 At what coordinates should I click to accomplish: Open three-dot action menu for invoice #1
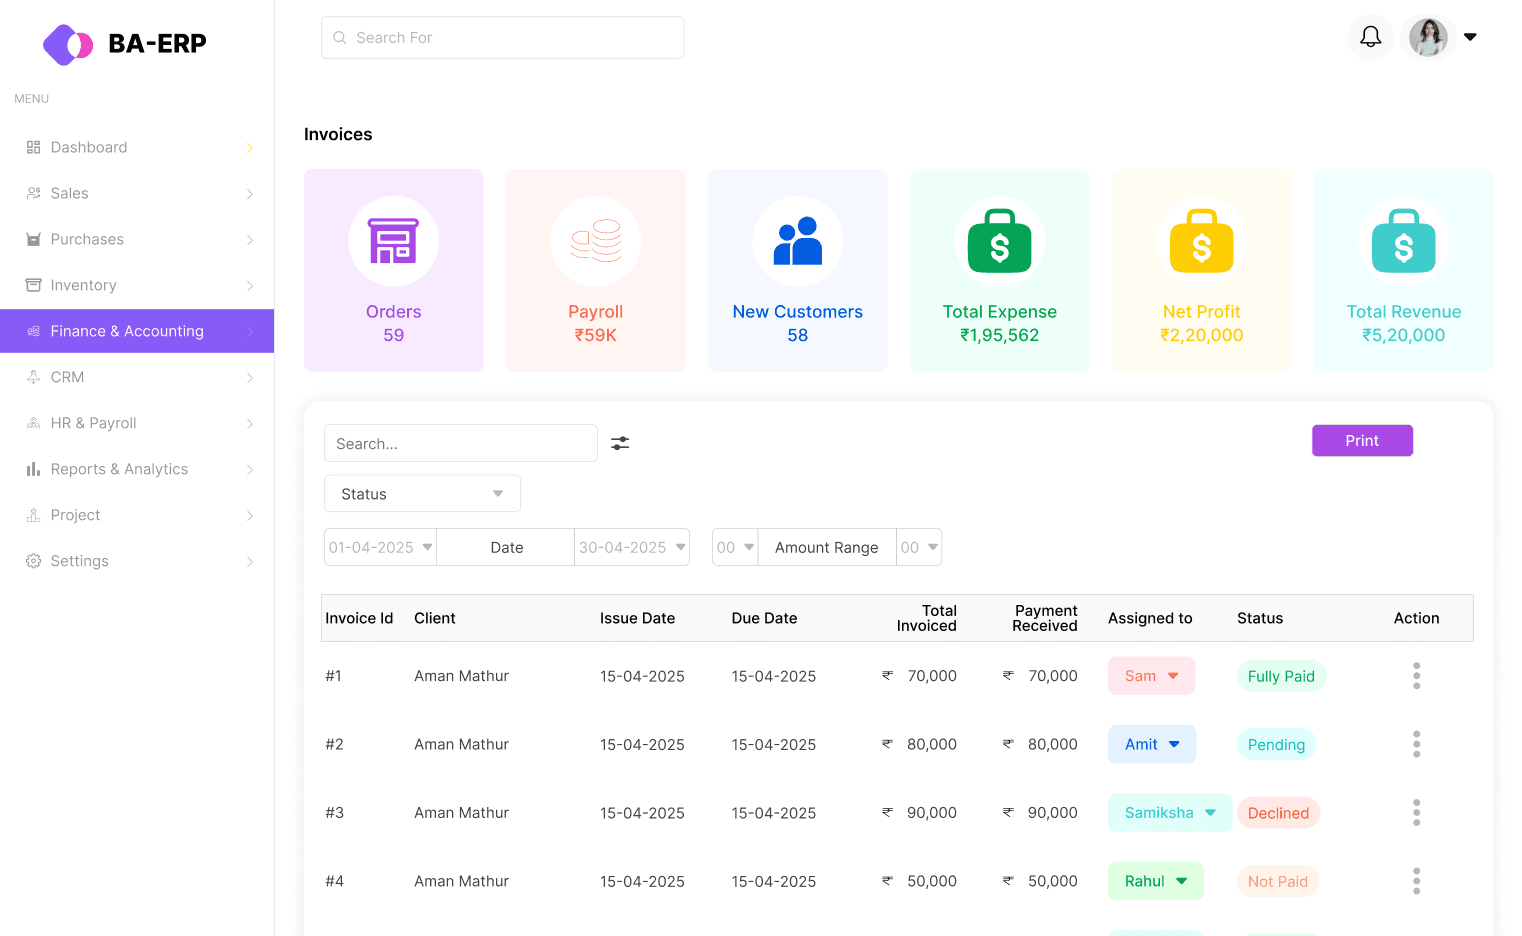(1416, 676)
